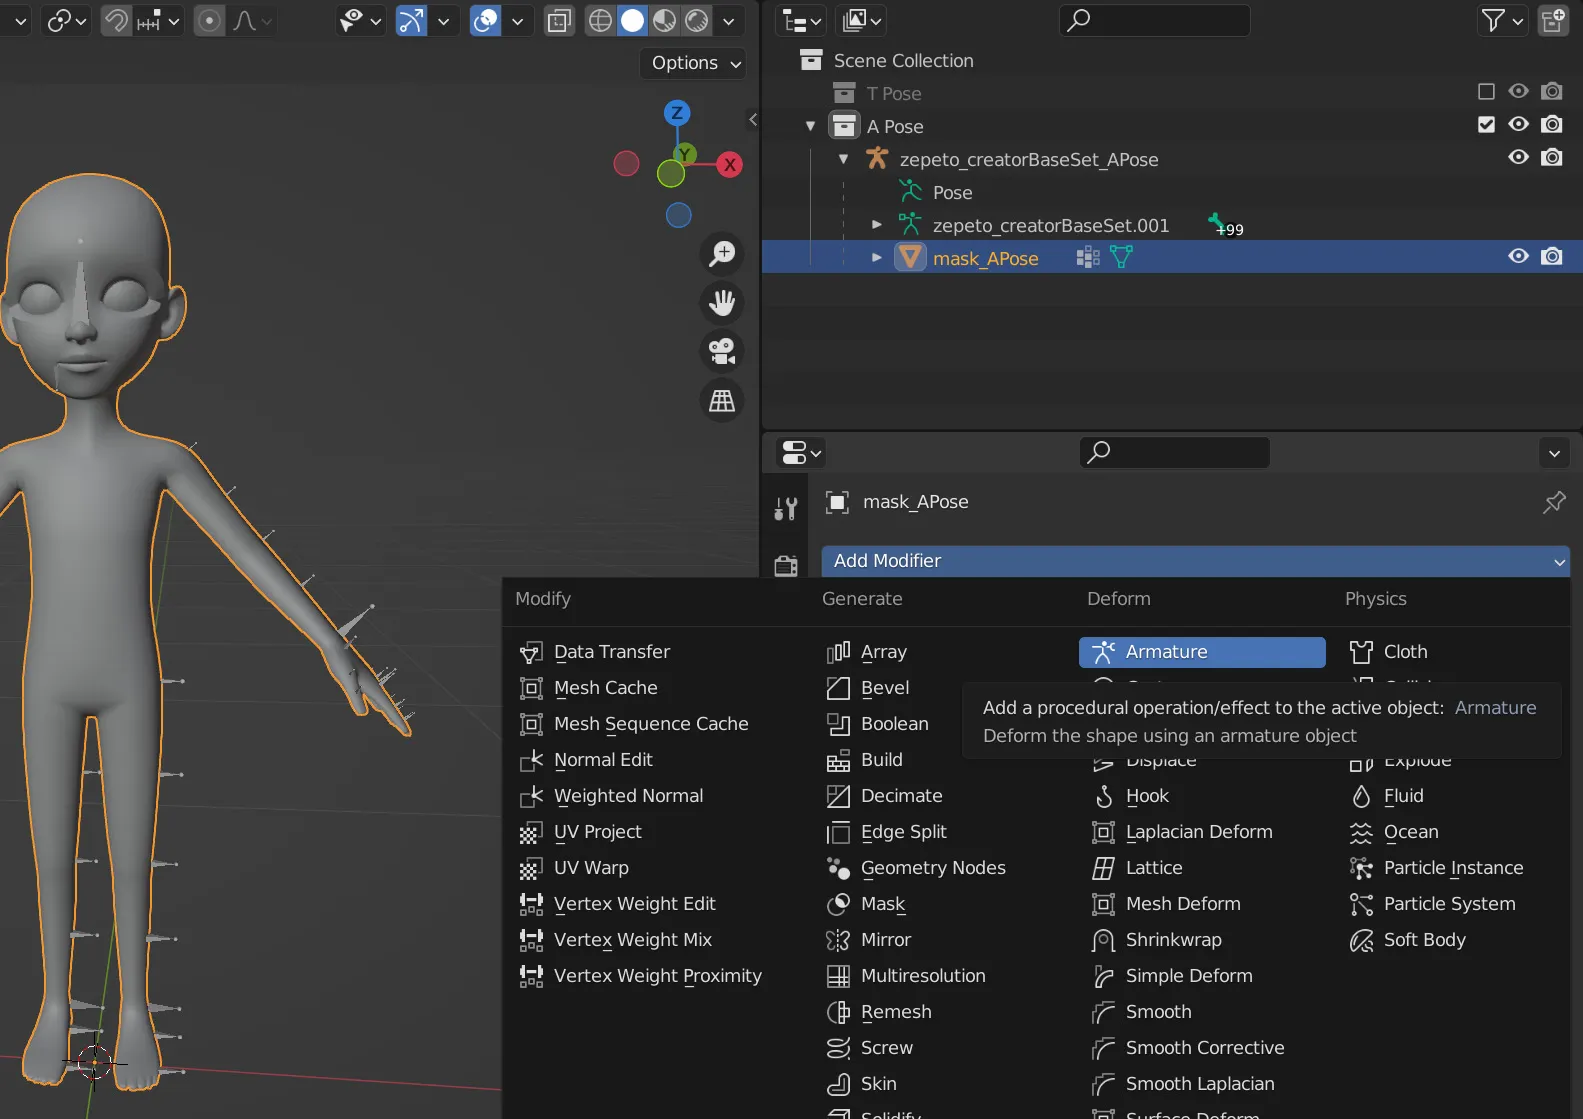
Task: Open the transform pivot point dropdown
Action: (x=67, y=20)
